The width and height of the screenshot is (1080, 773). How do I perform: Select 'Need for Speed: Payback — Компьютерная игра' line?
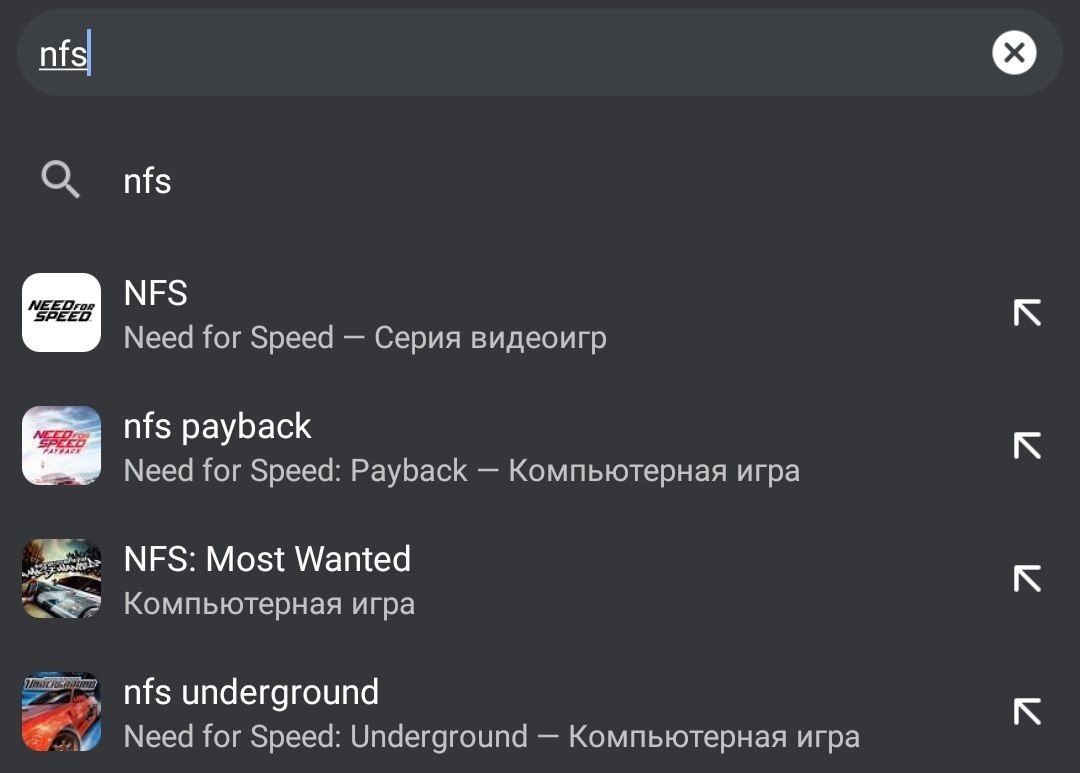(461, 471)
